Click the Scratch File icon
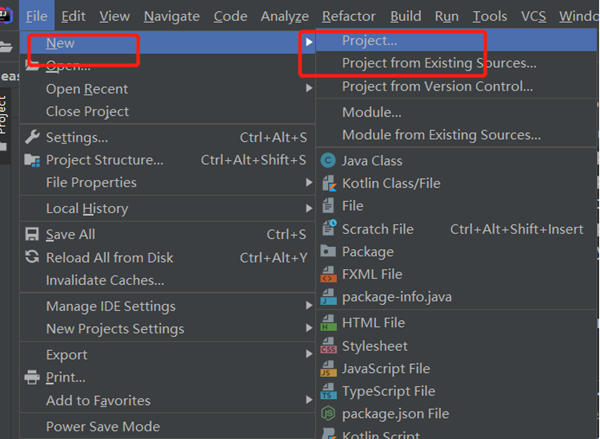 [x=328, y=229]
